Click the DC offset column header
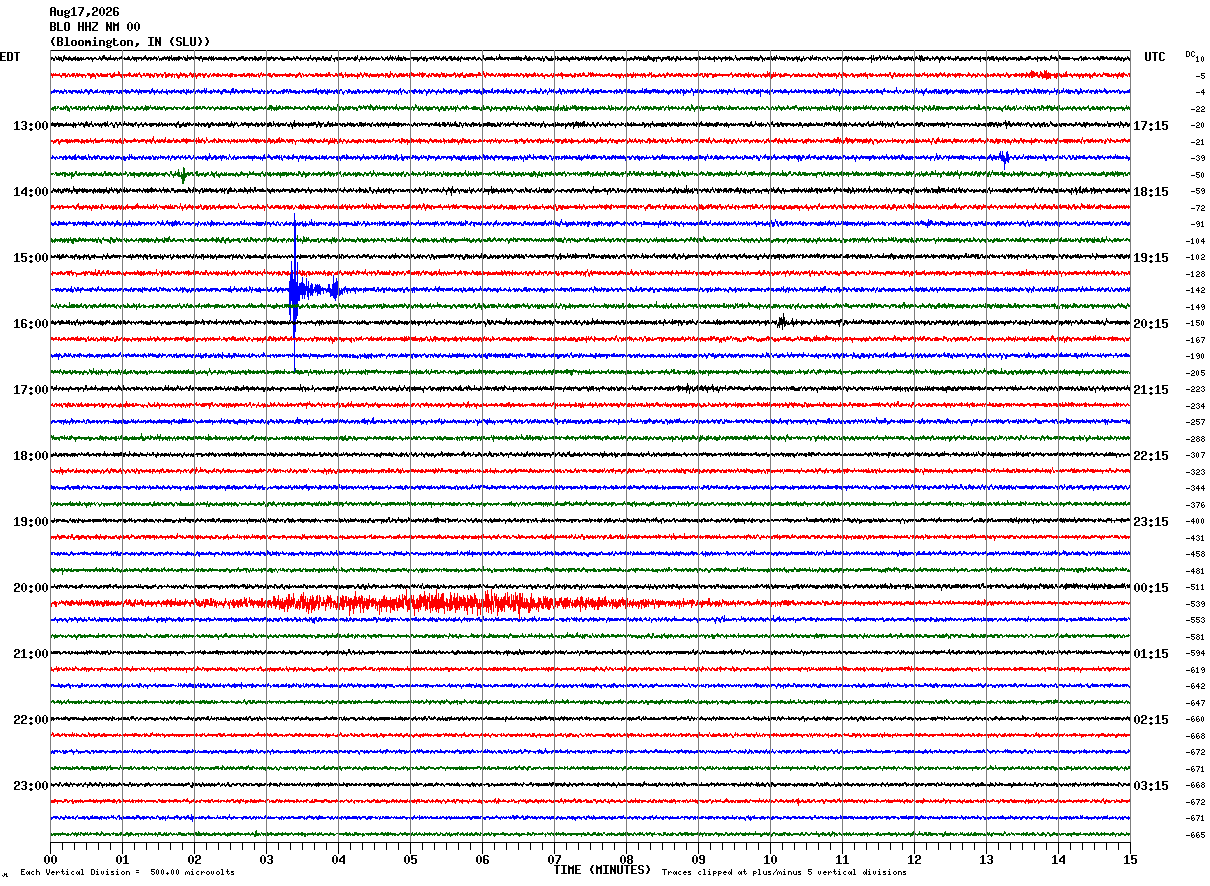This screenshot has width=1210, height=886. (1190, 54)
